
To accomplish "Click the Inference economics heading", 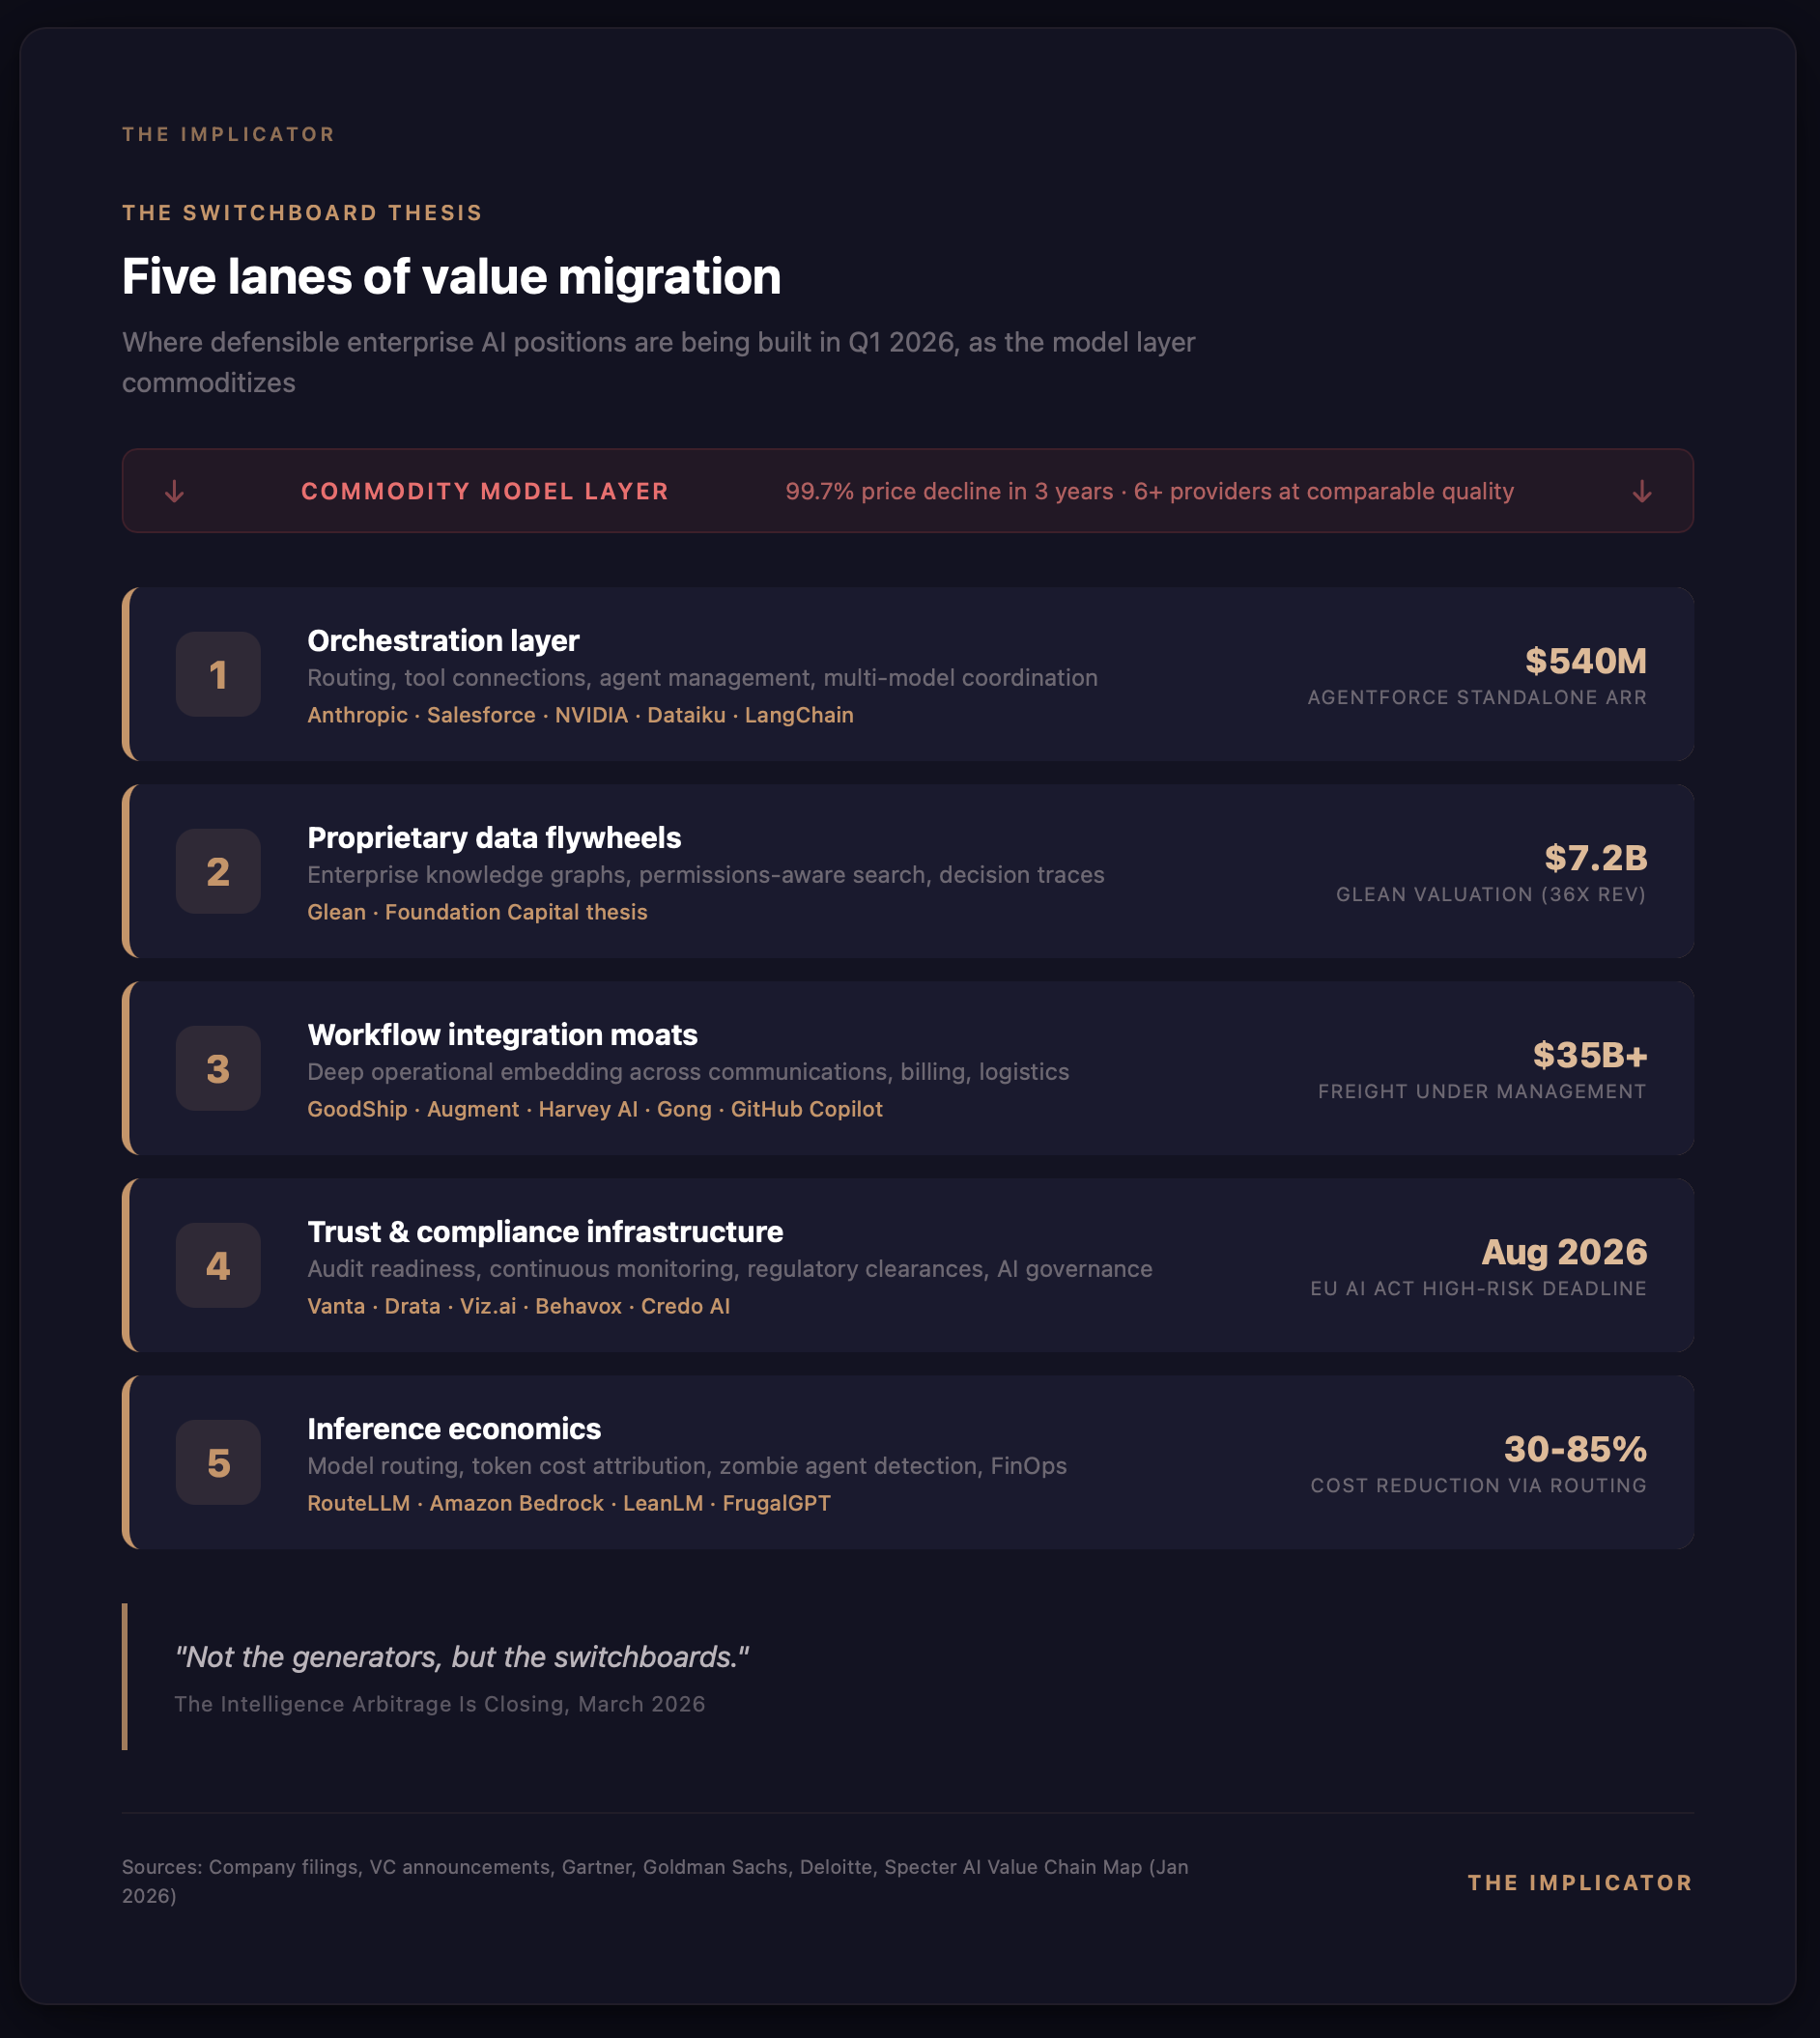I will tap(454, 1429).
